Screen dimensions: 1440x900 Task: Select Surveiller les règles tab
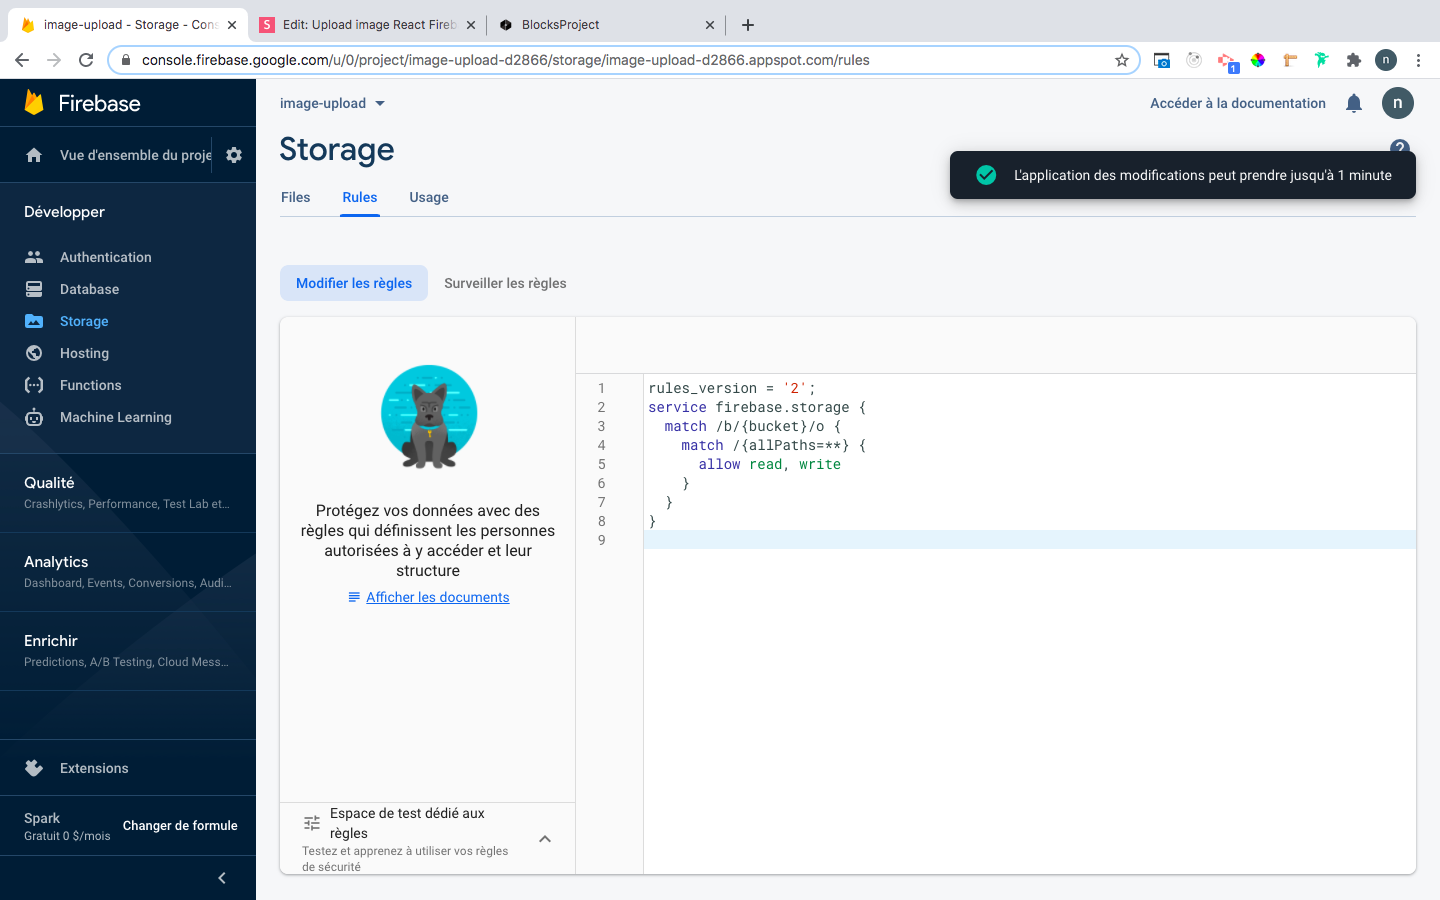click(505, 283)
